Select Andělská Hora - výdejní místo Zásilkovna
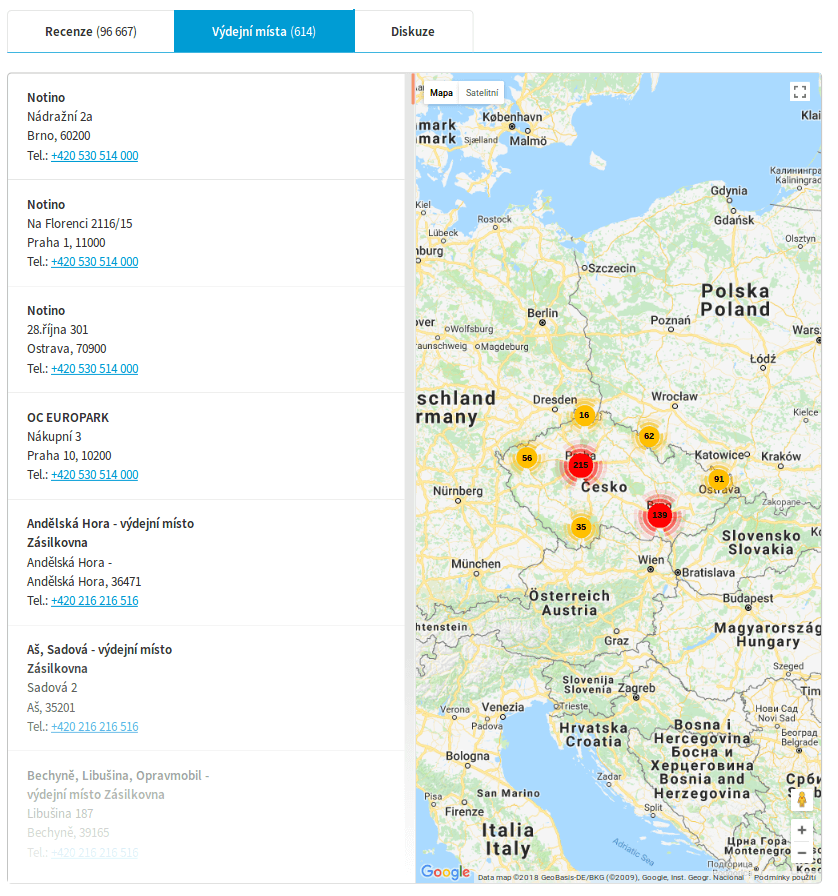838x896 pixels. click(x=206, y=563)
